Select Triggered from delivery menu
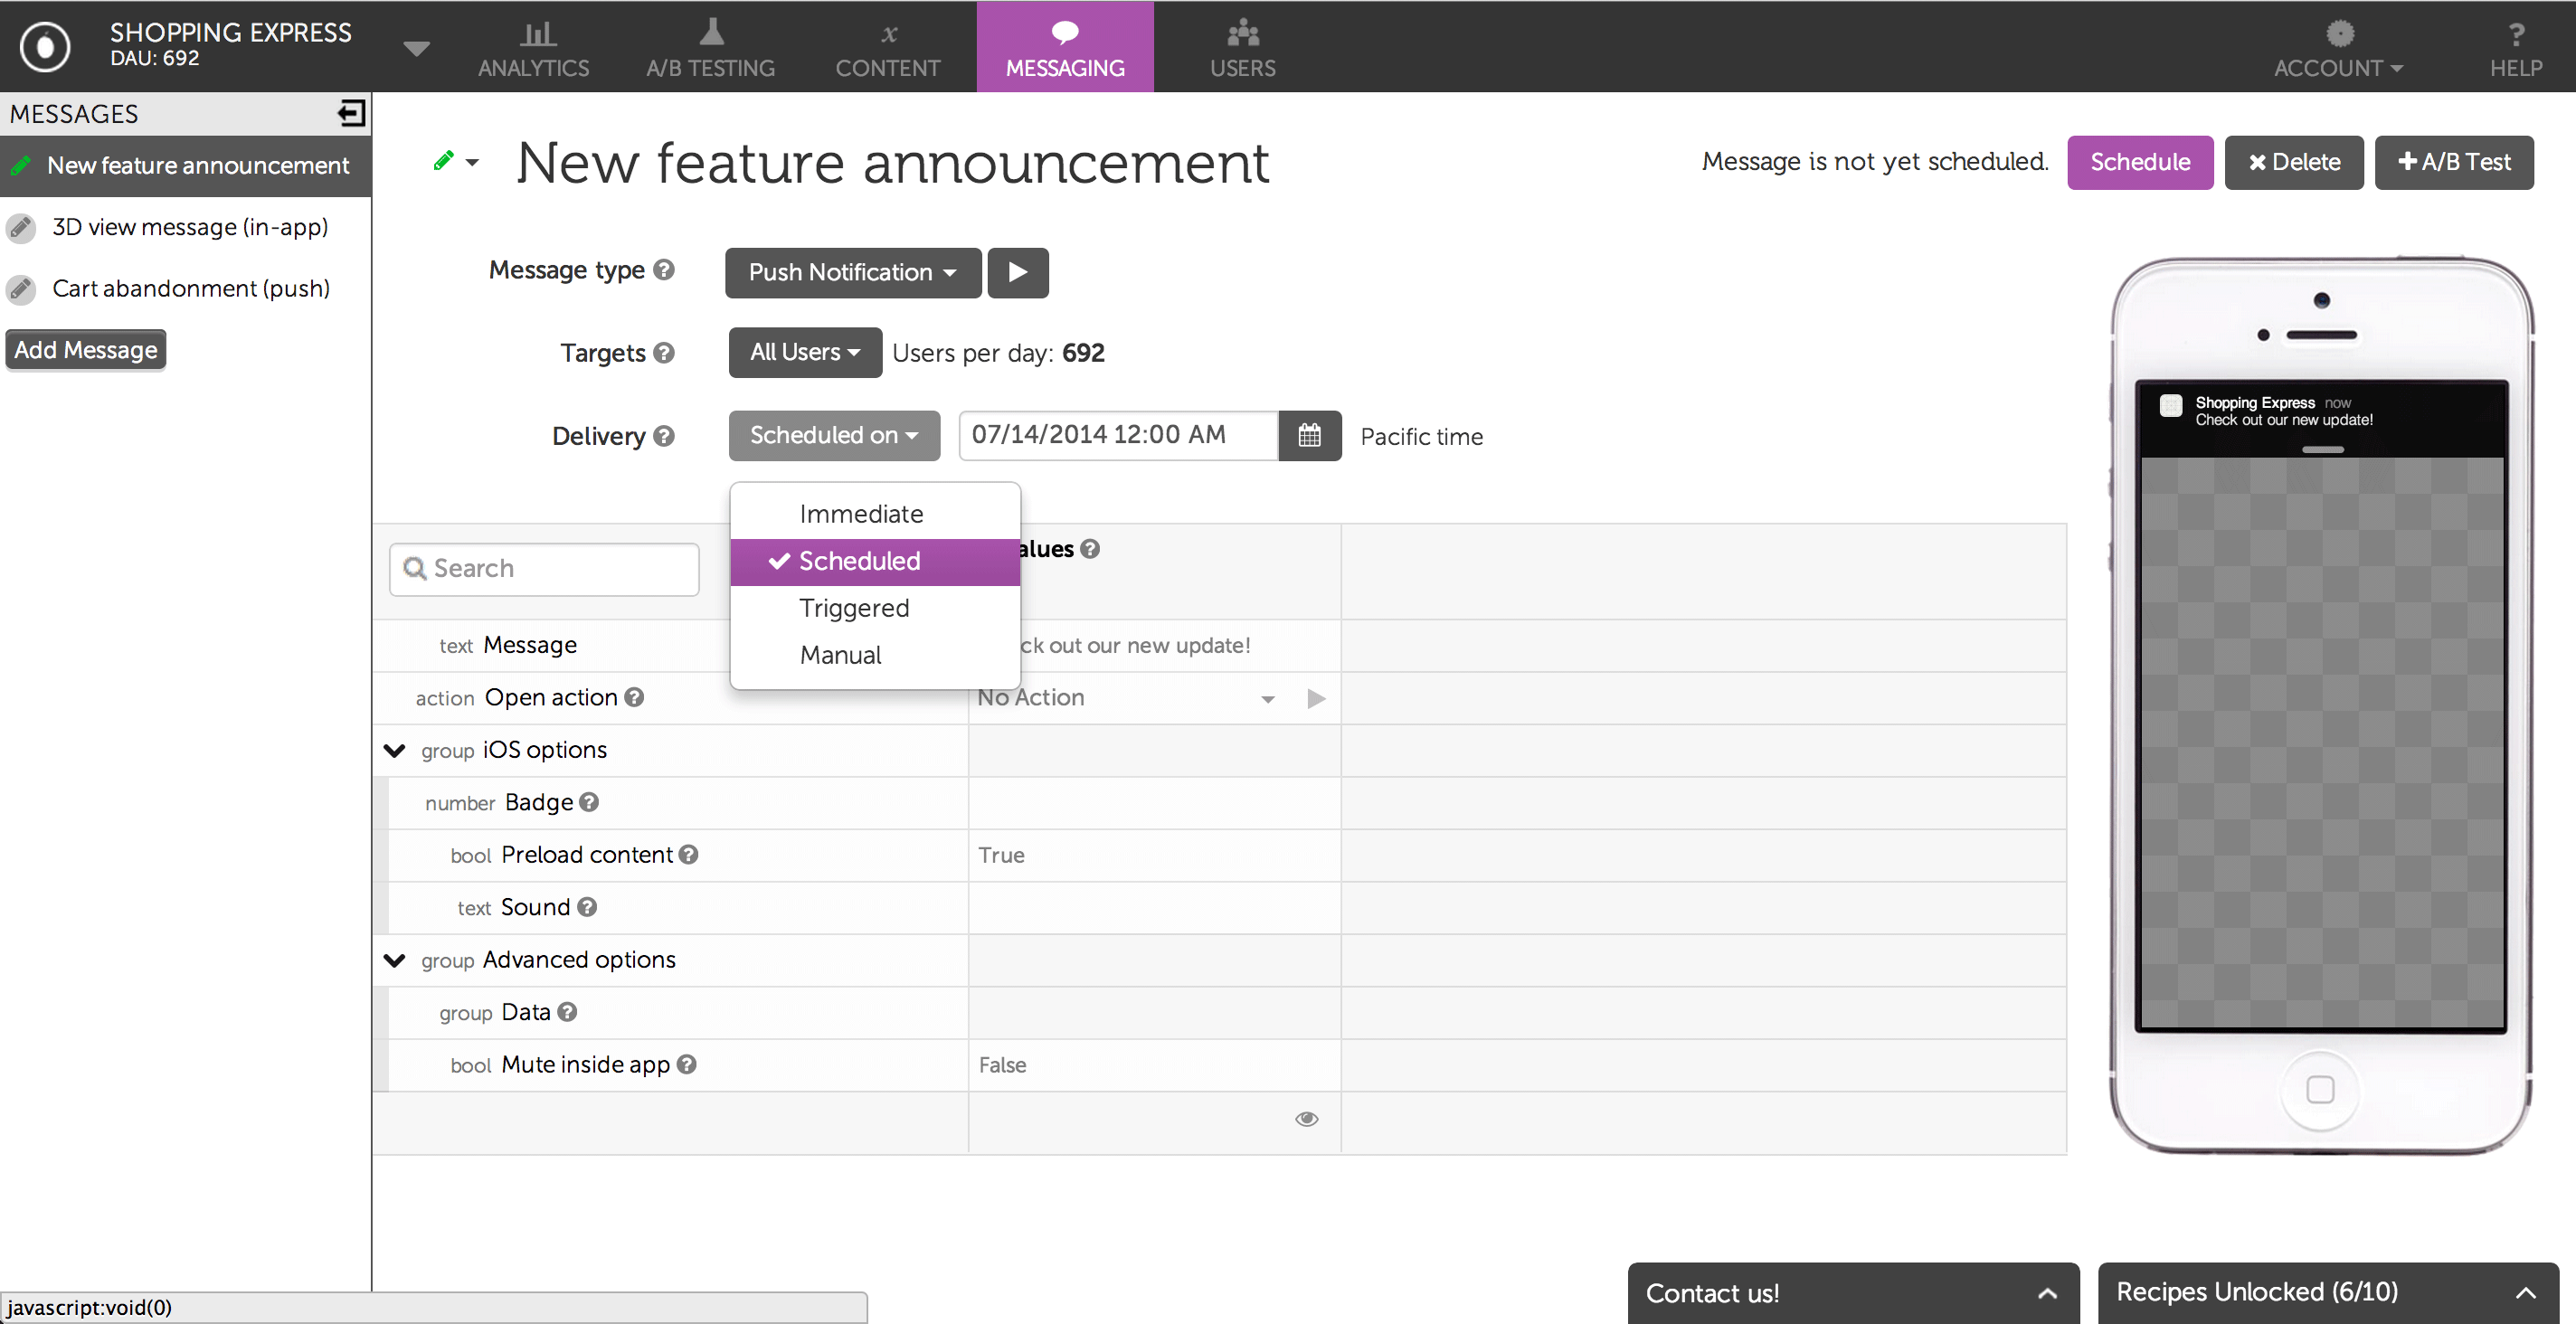This screenshot has width=2576, height=1324. [x=853, y=608]
